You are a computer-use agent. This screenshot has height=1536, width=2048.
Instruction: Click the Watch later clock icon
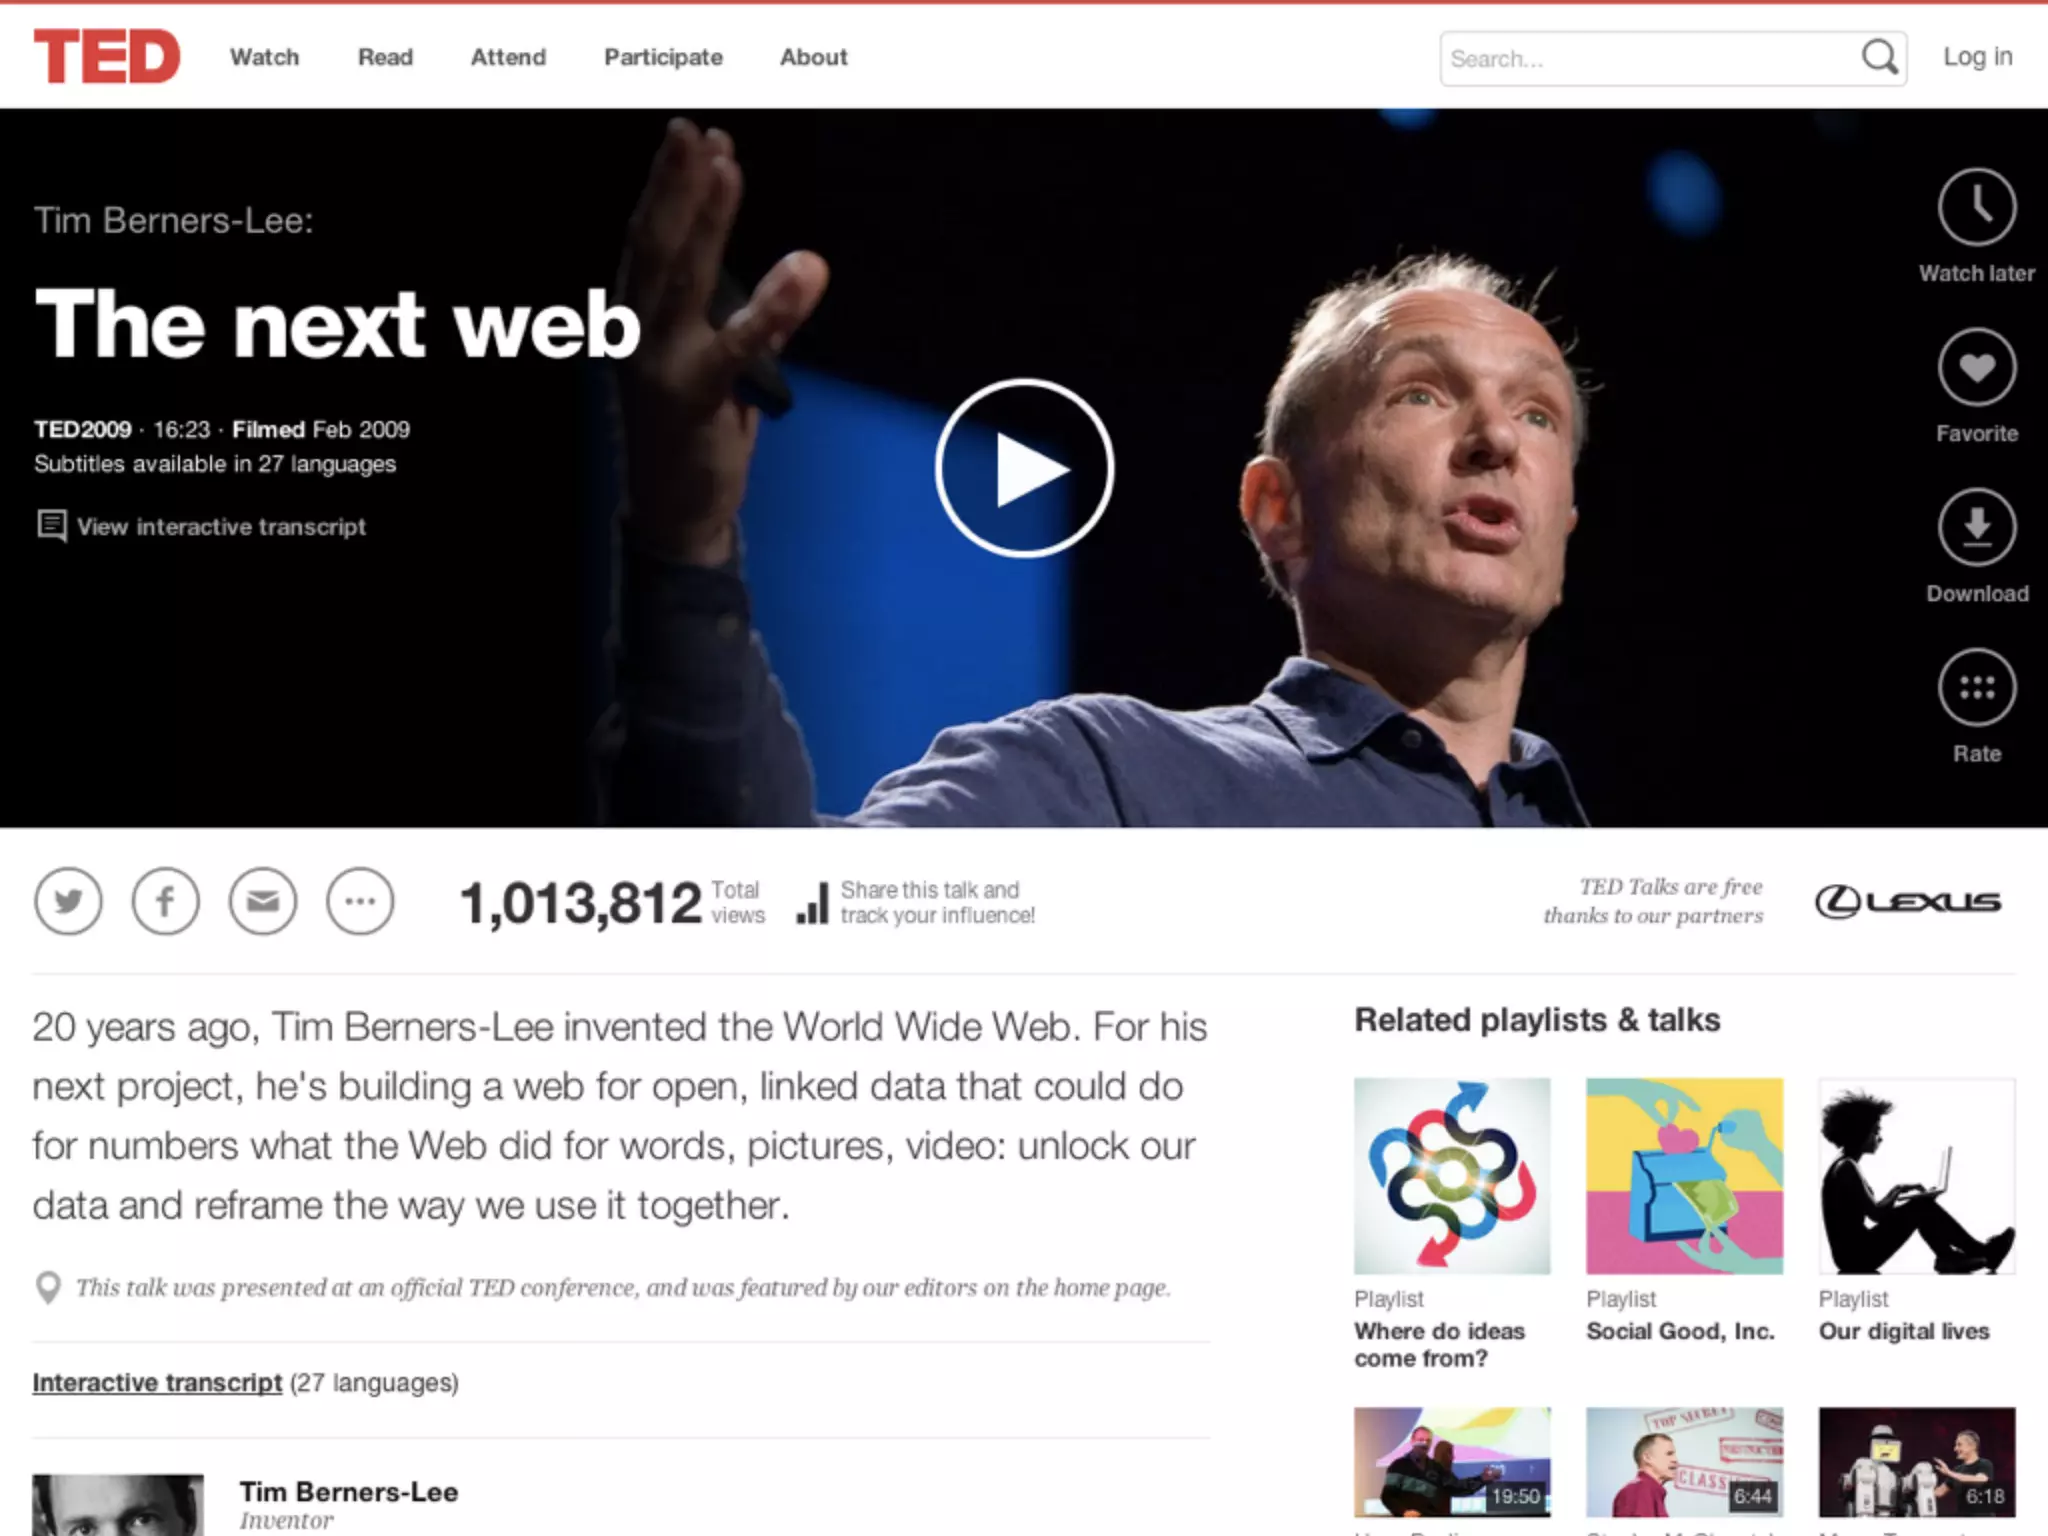[x=1976, y=207]
